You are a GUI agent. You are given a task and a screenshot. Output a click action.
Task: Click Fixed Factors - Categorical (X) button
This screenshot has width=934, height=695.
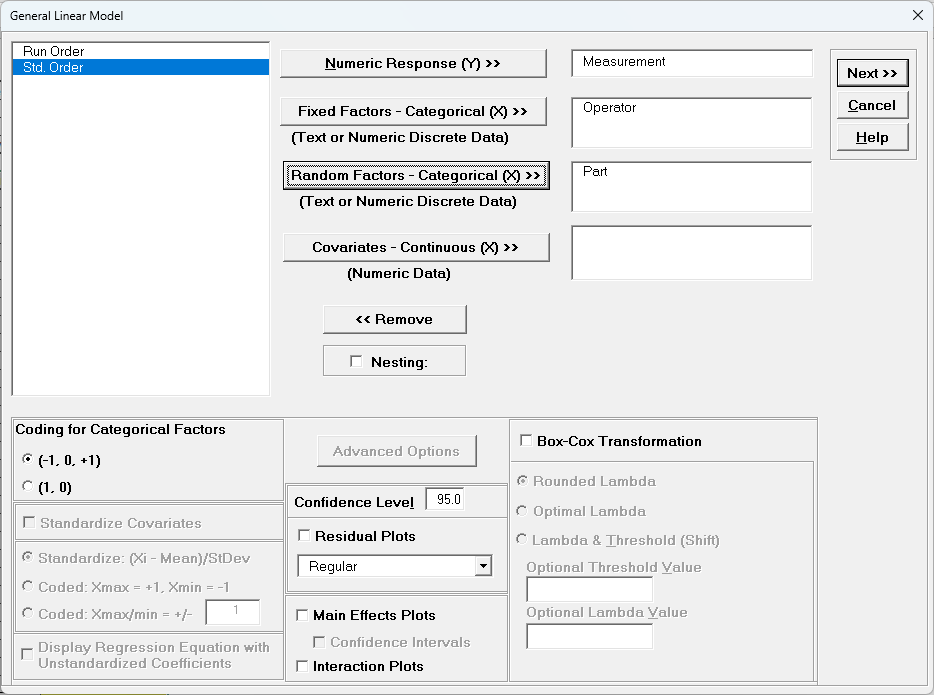click(x=413, y=110)
